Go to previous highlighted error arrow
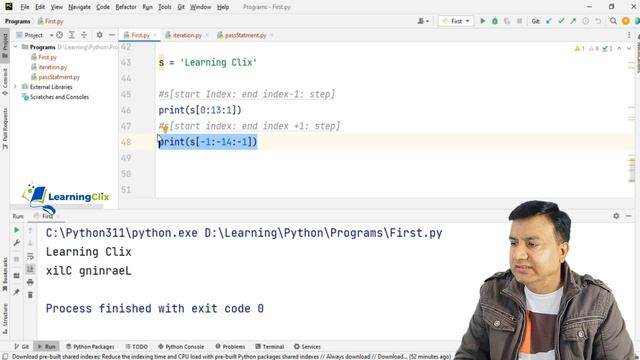Screen dimensions: 640x360 (x=619, y=49)
